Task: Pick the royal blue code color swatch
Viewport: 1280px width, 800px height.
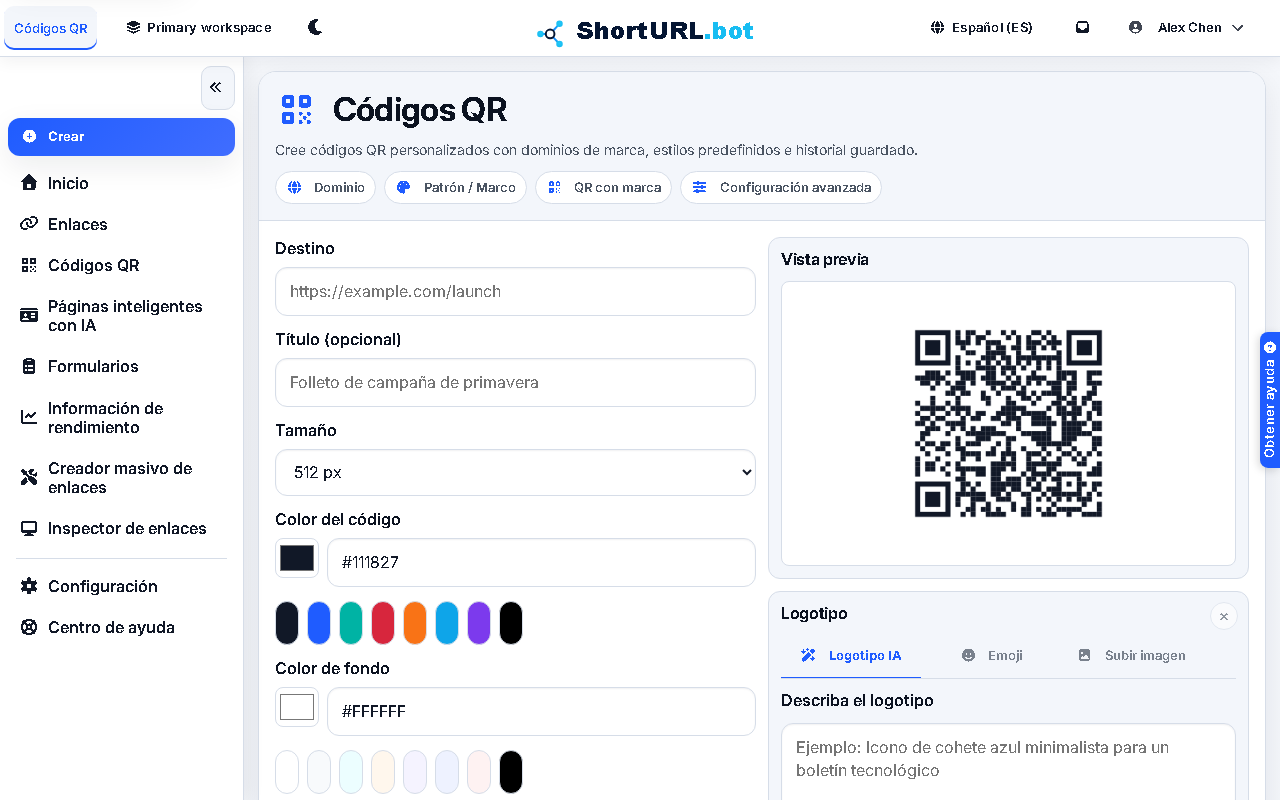Action: coord(319,623)
